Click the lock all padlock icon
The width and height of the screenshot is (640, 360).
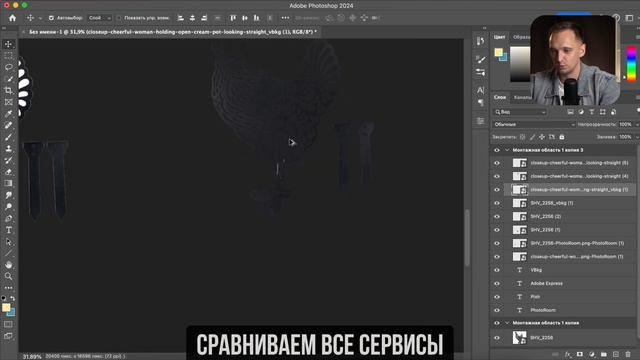tap(562, 137)
